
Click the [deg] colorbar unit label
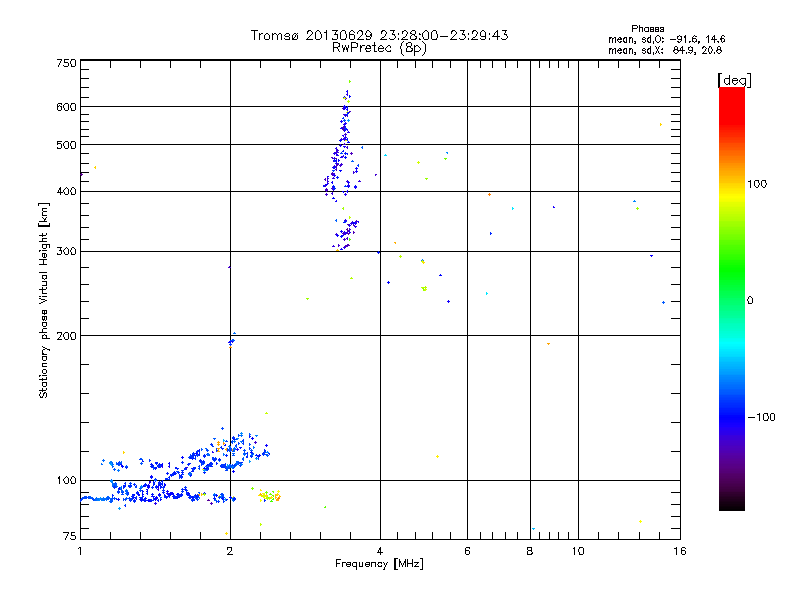point(734,79)
